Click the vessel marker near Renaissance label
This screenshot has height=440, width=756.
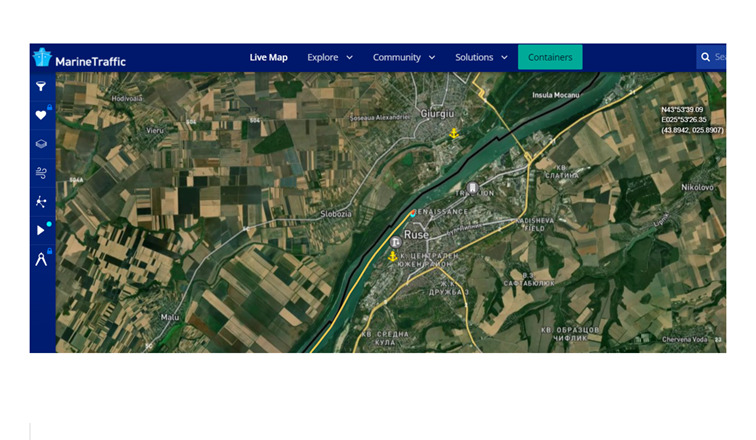point(412,212)
